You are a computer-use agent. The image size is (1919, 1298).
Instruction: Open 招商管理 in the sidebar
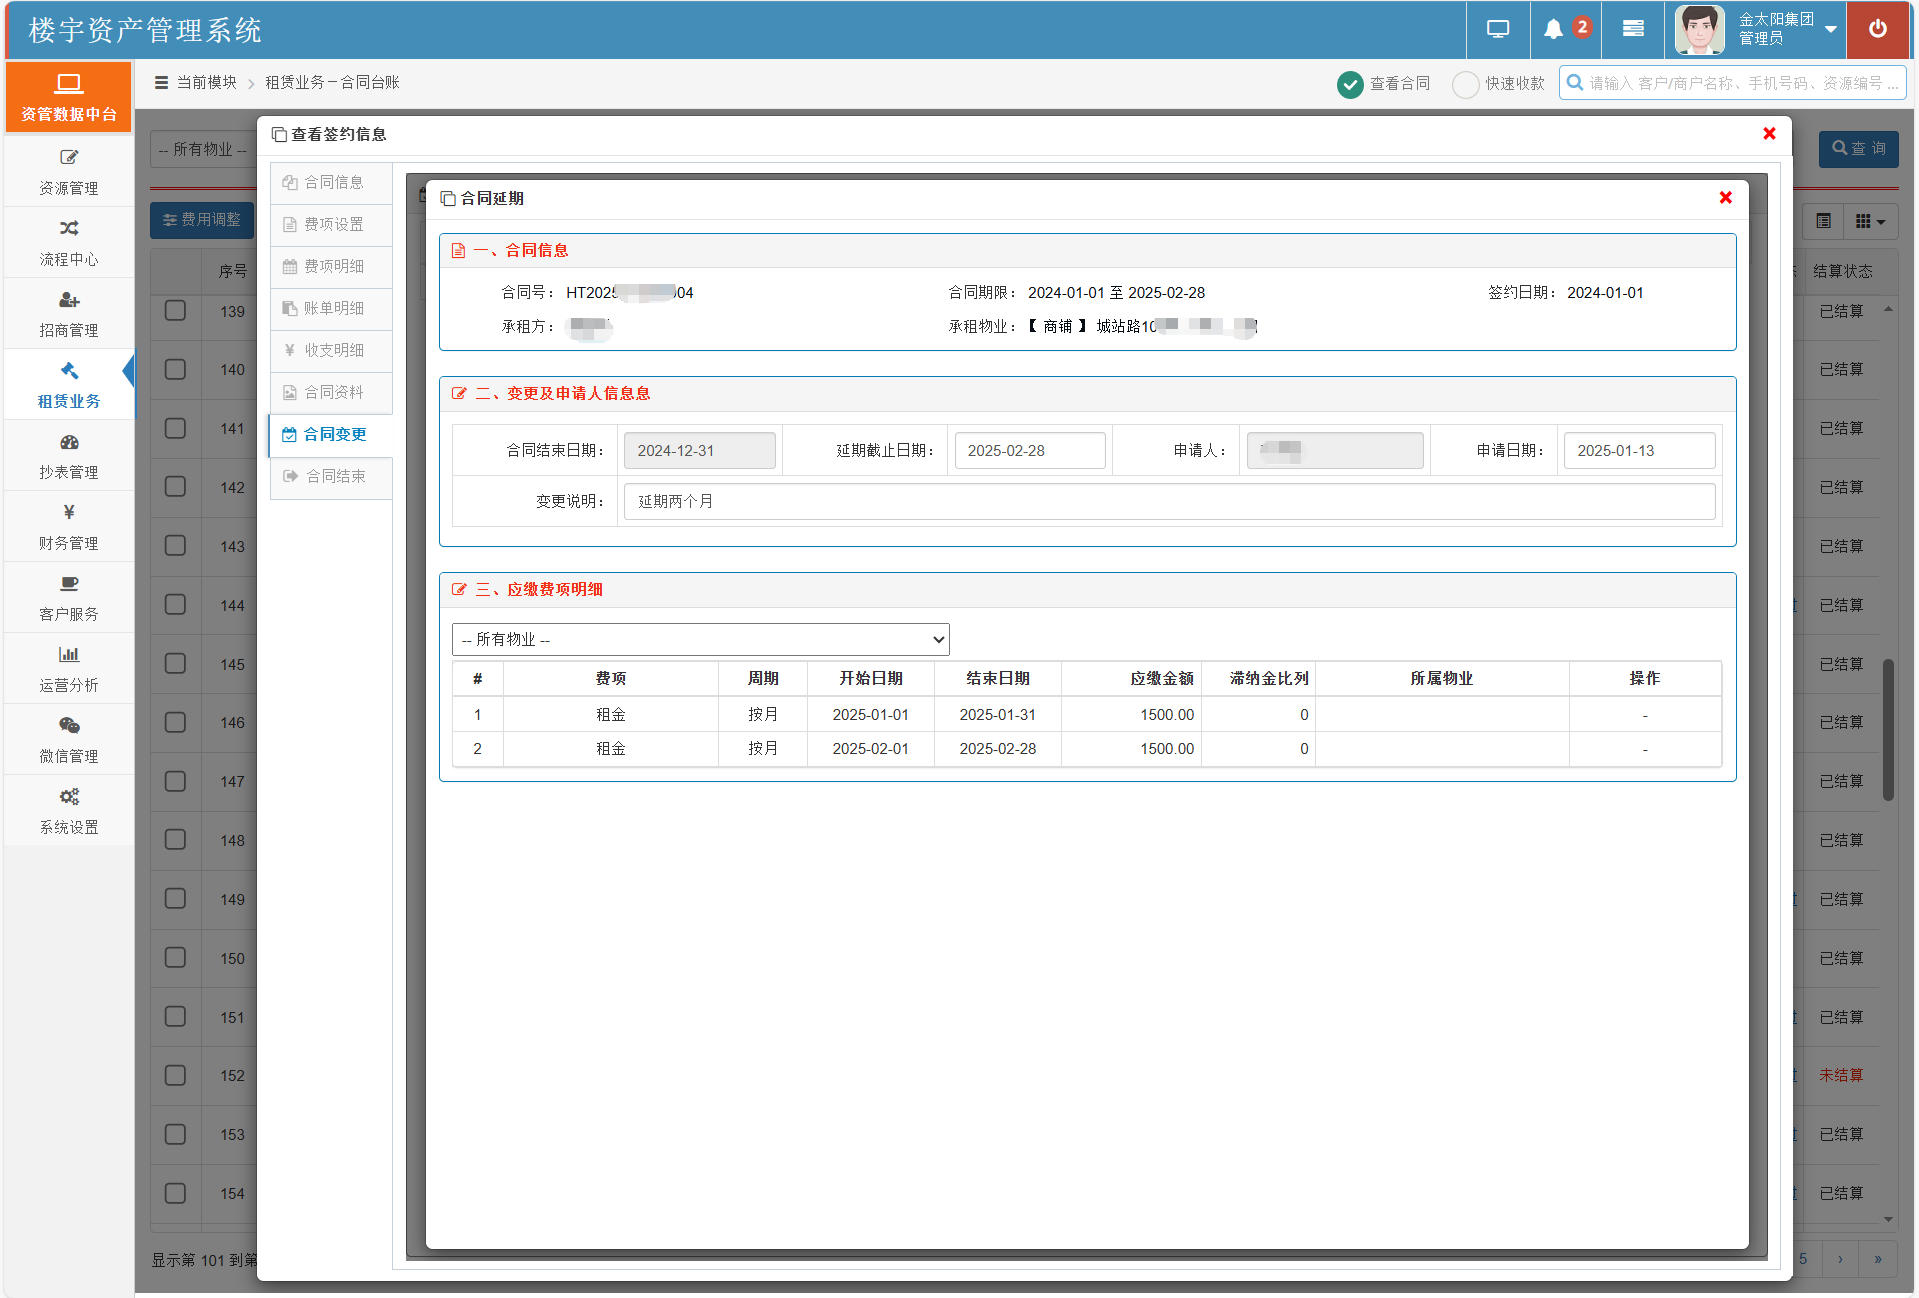point(69,314)
